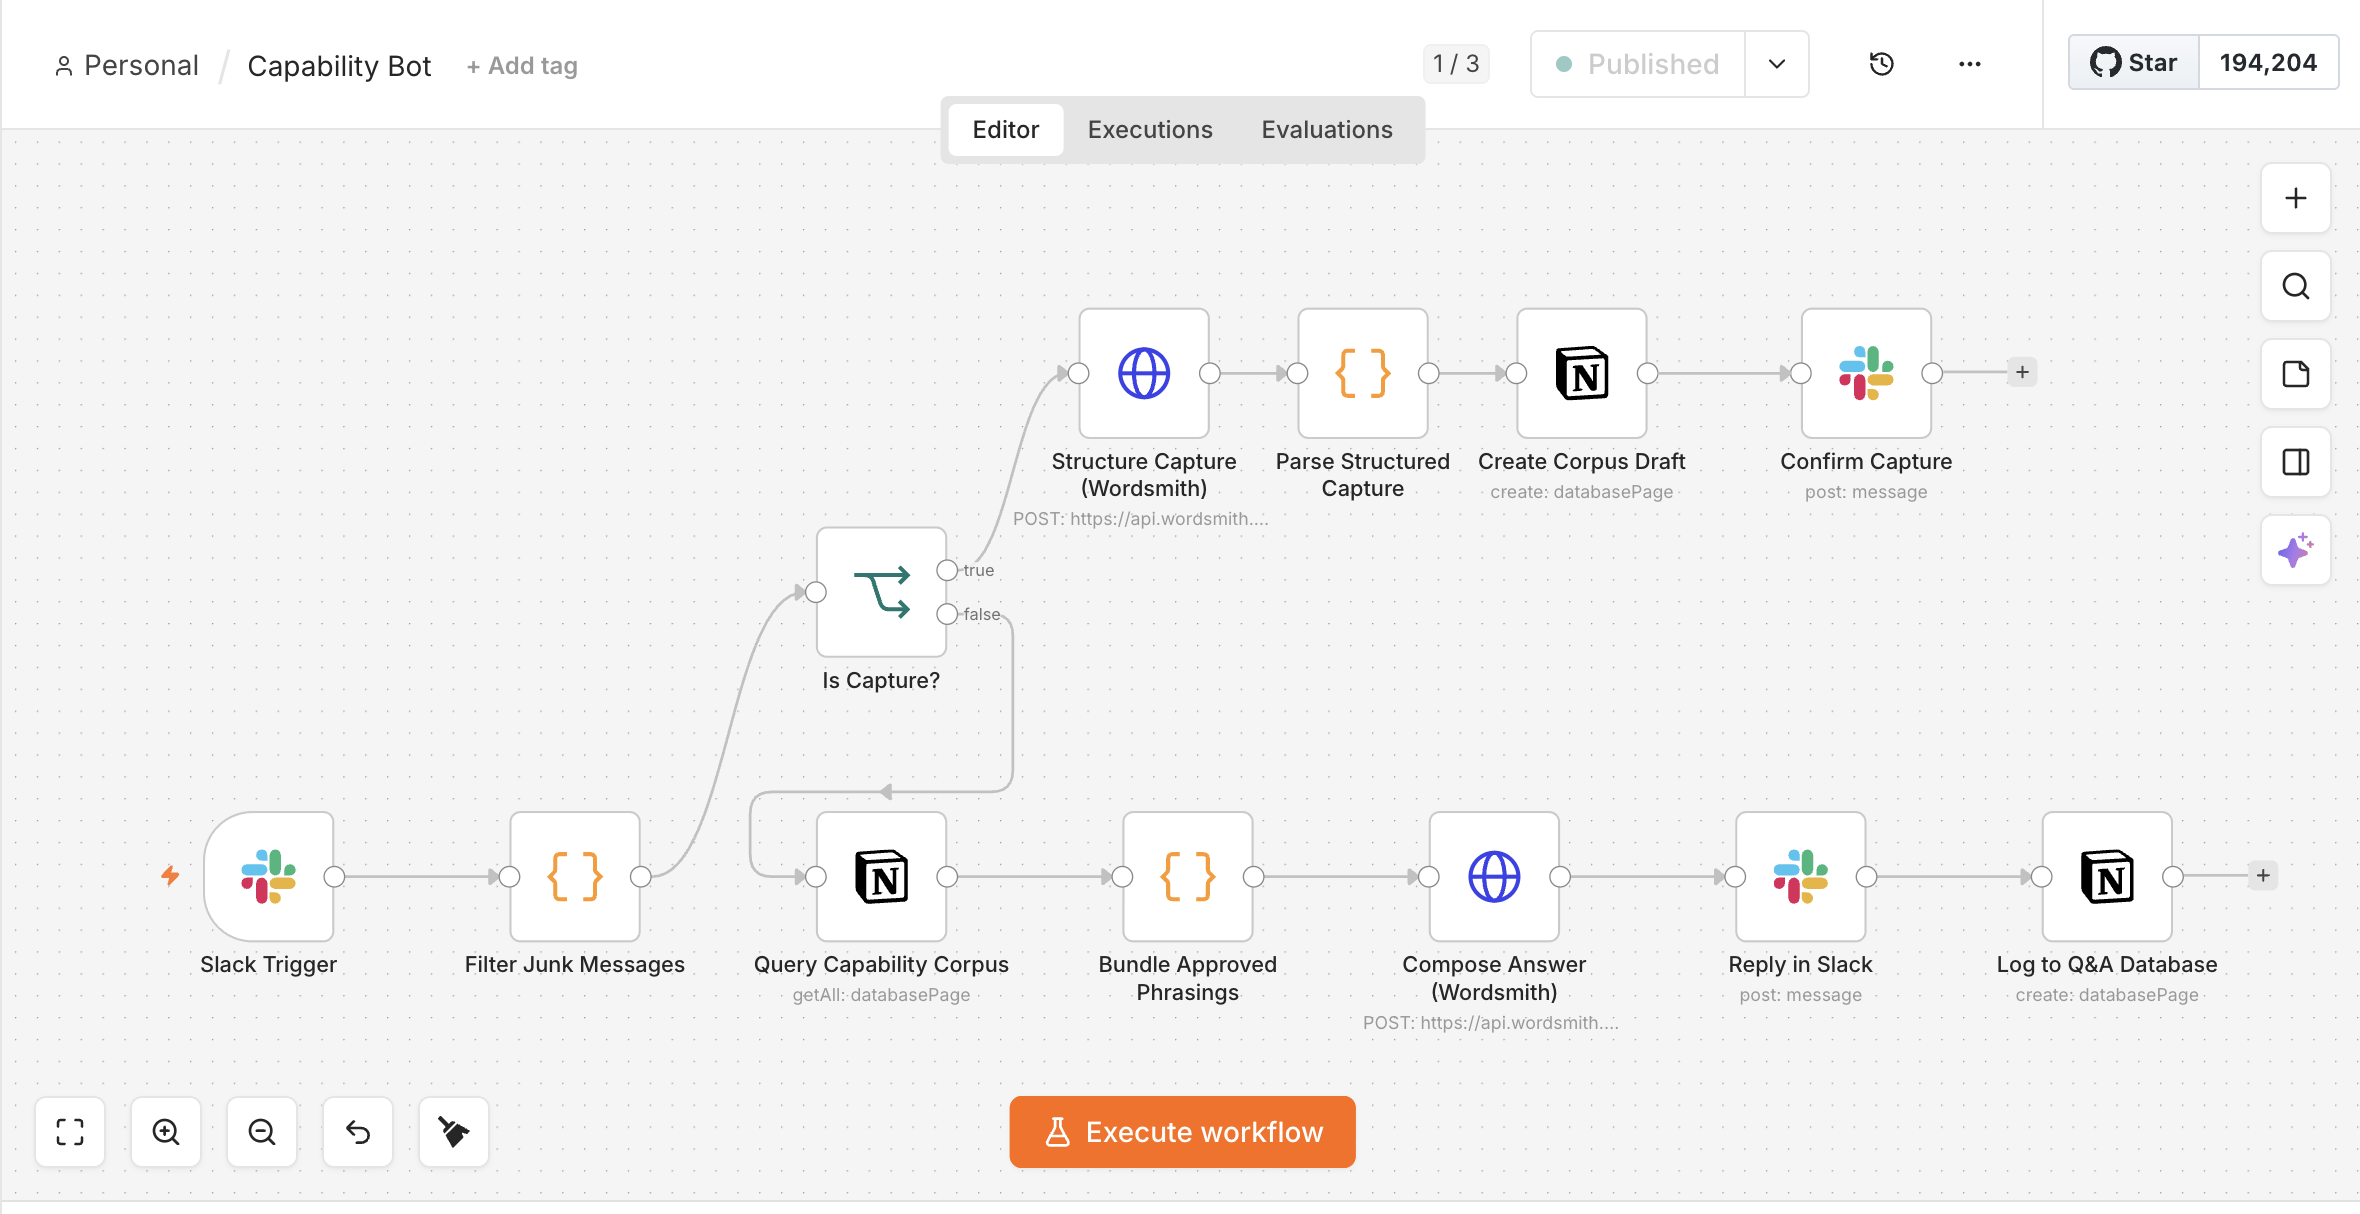Image resolution: width=2360 pixels, height=1214 pixels.
Task: Click plus connector after Confirm Capture
Action: point(2022,372)
